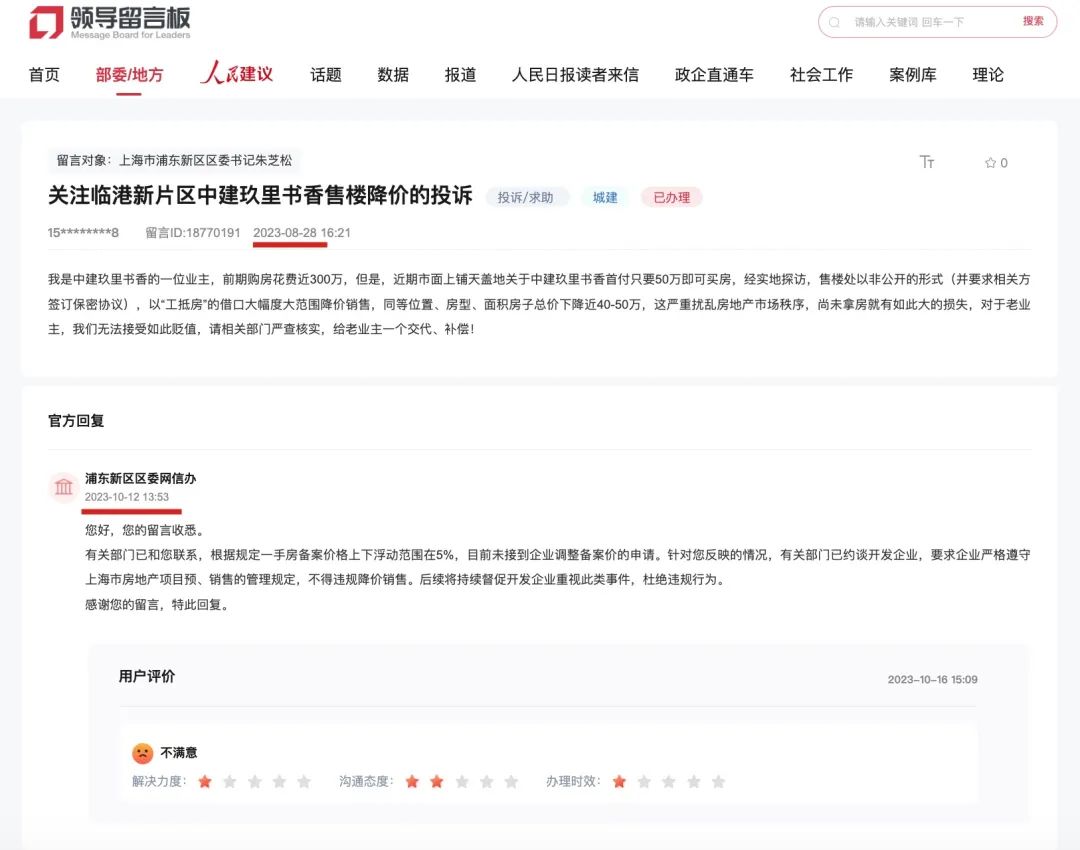Open the 首页 nav tab
The width and height of the screenshot is (1080, 850).
(44, 74)
